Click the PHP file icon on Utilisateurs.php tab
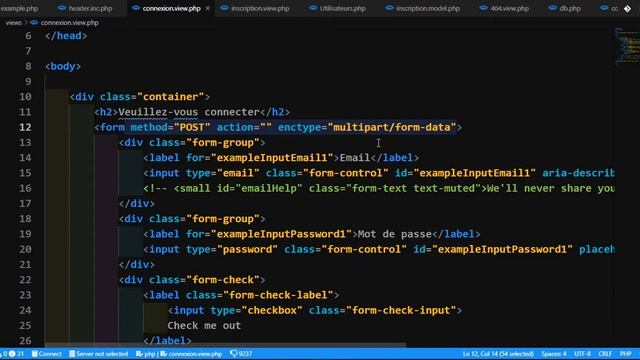This screenshot has width=640, height=360. pyautogui.click(x=313, y=8)
